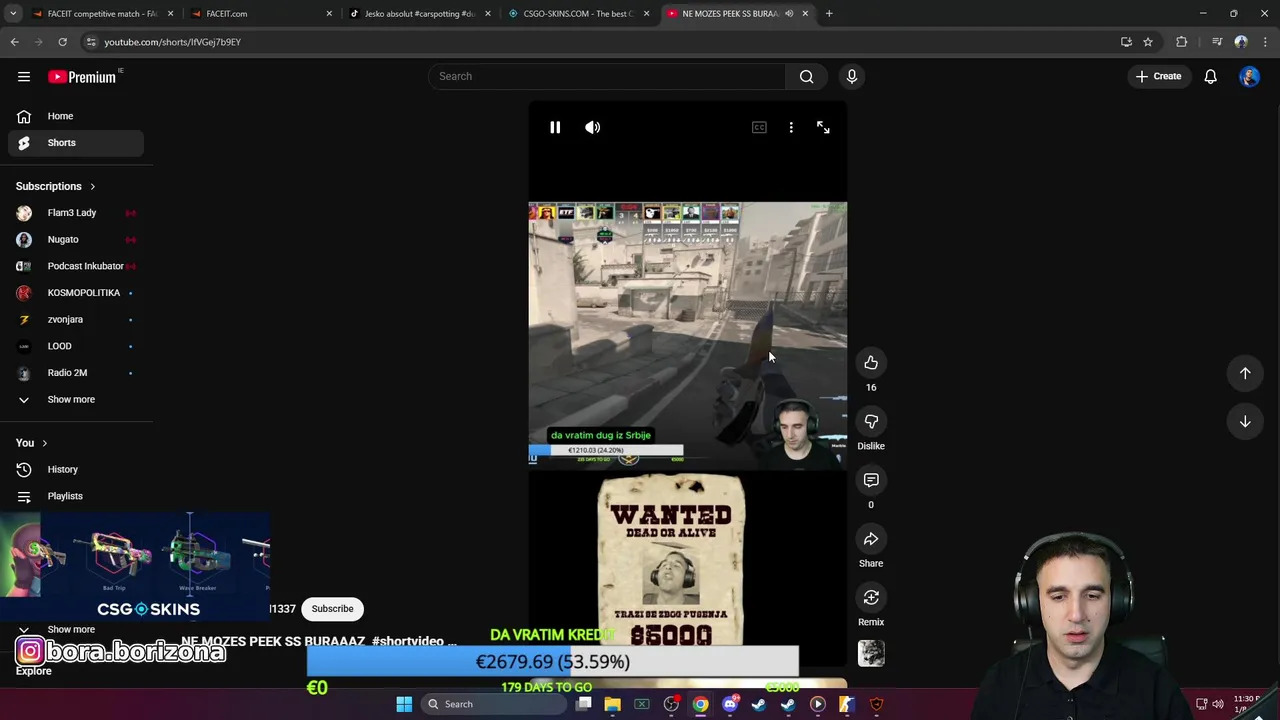The width and height of the screenshot is (1280, 720).
Task: Open a new browser tab
Action: (829, 14)
